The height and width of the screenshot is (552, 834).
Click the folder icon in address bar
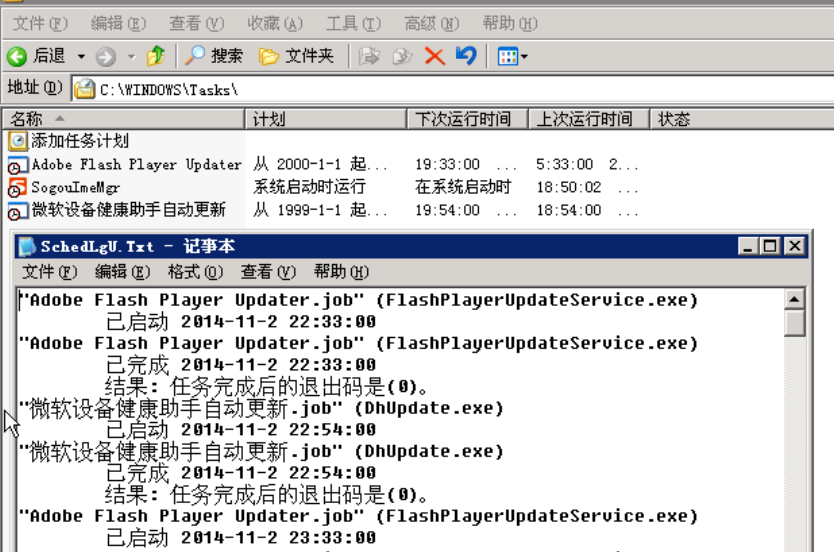pyautogui.click(x=85, y=89)
